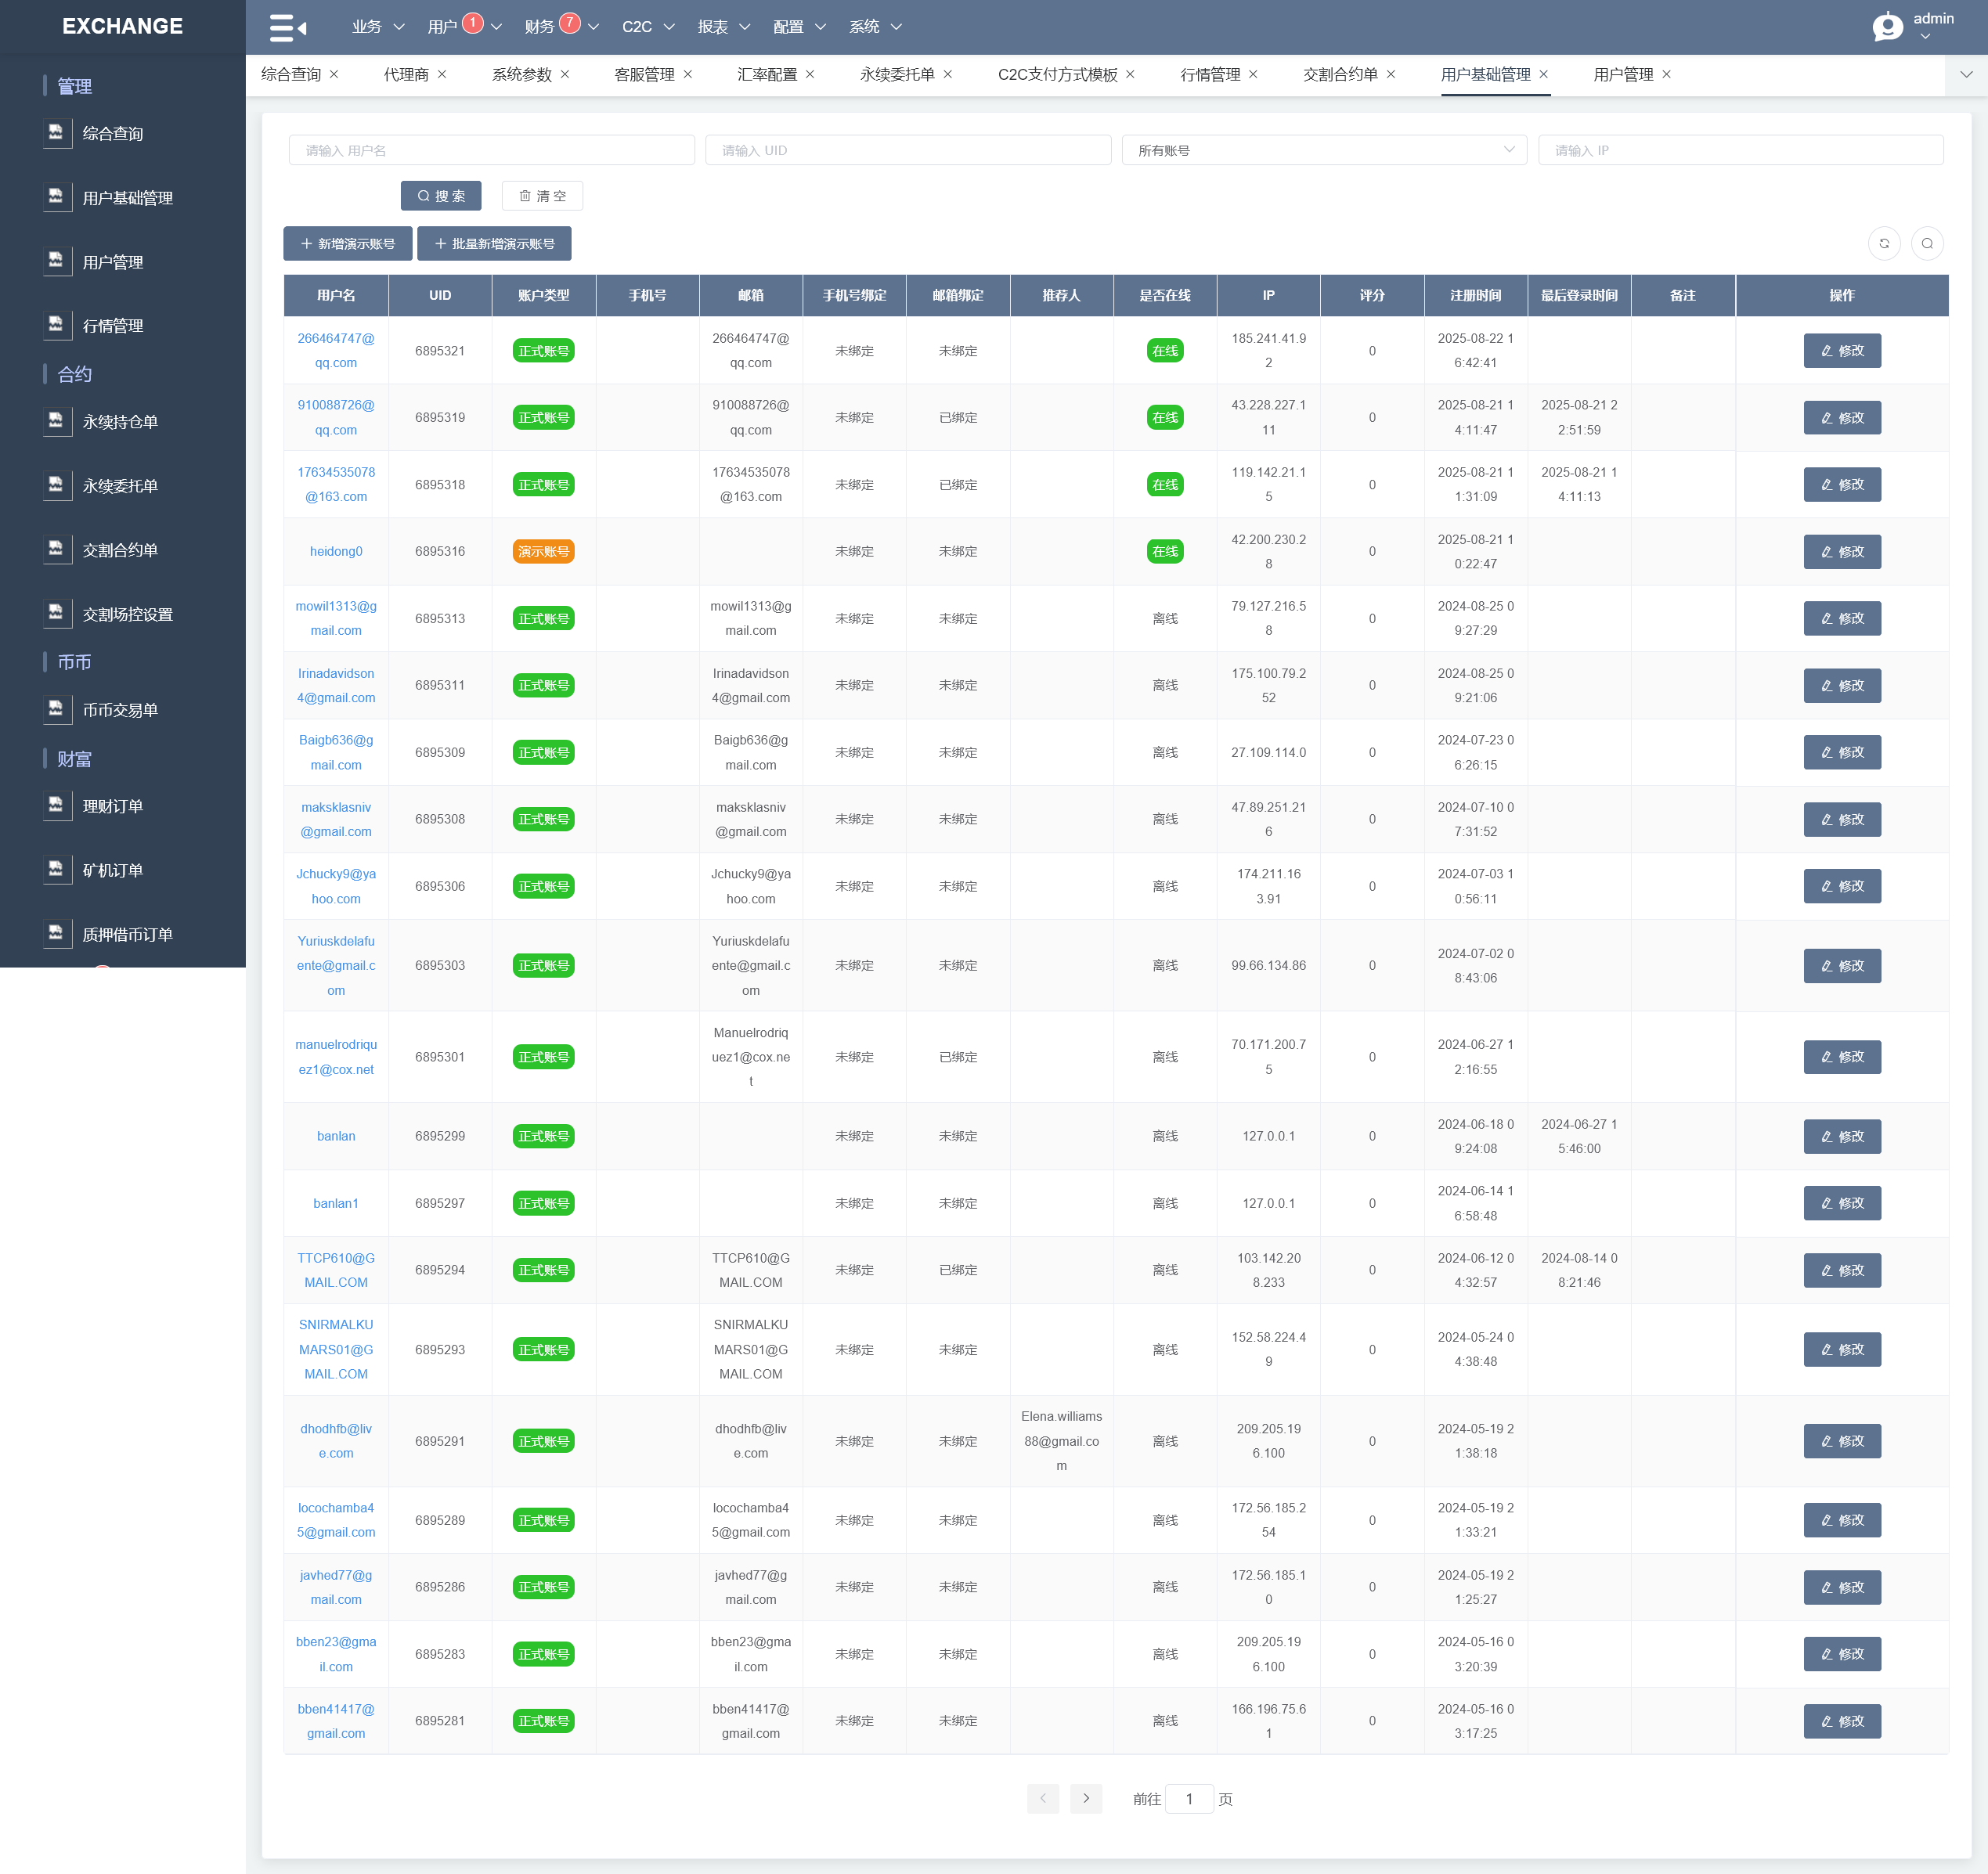Open 矿机订单 in the sidebar
The height and width of the screenshot is (1874, 1988).
pyautogui.click(x=113, y=869)
